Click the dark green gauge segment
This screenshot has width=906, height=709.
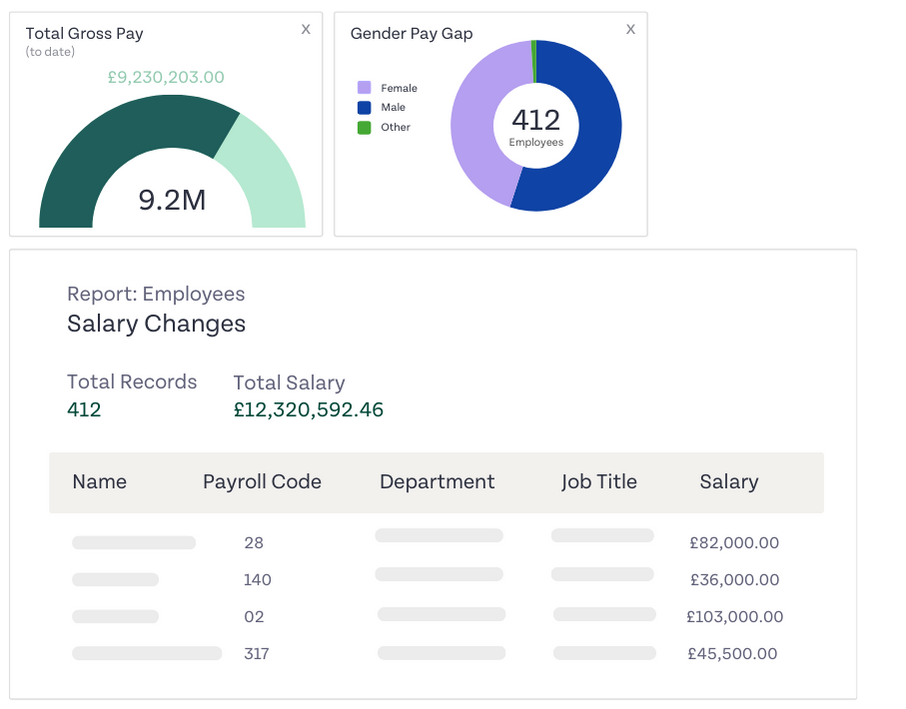click(x=110, y=150)
